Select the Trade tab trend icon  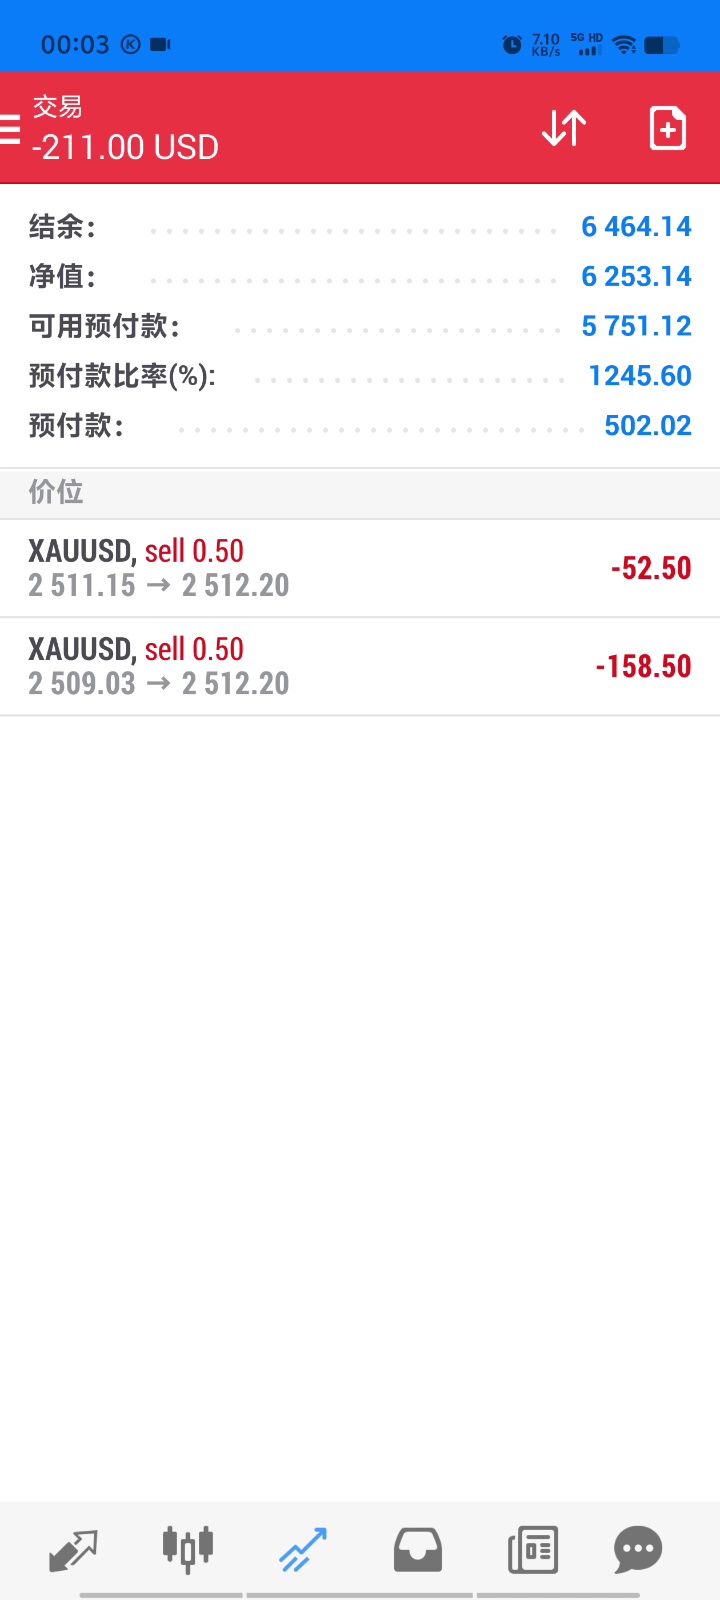(x=303, y=1550)
